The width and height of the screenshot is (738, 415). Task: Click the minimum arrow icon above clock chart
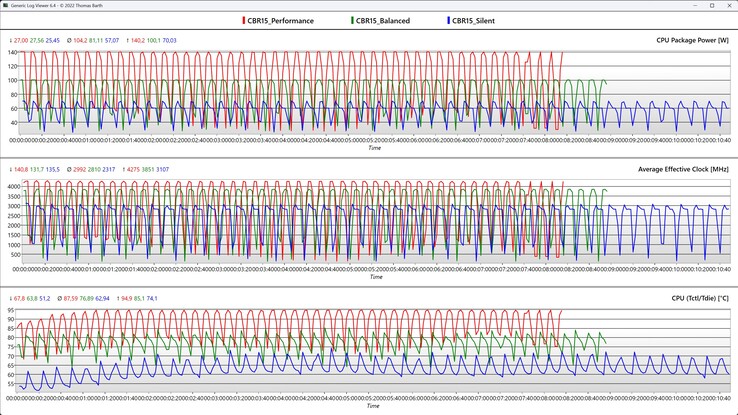point(10,169)
